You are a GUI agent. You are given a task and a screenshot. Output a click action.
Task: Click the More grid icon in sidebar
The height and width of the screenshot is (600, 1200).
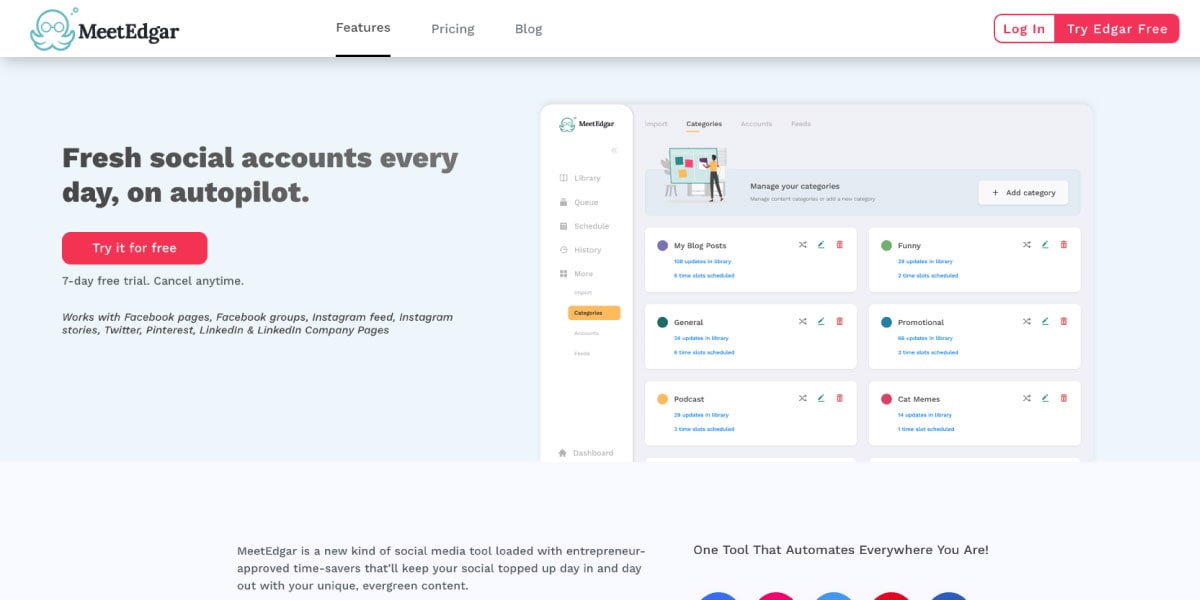564,274
